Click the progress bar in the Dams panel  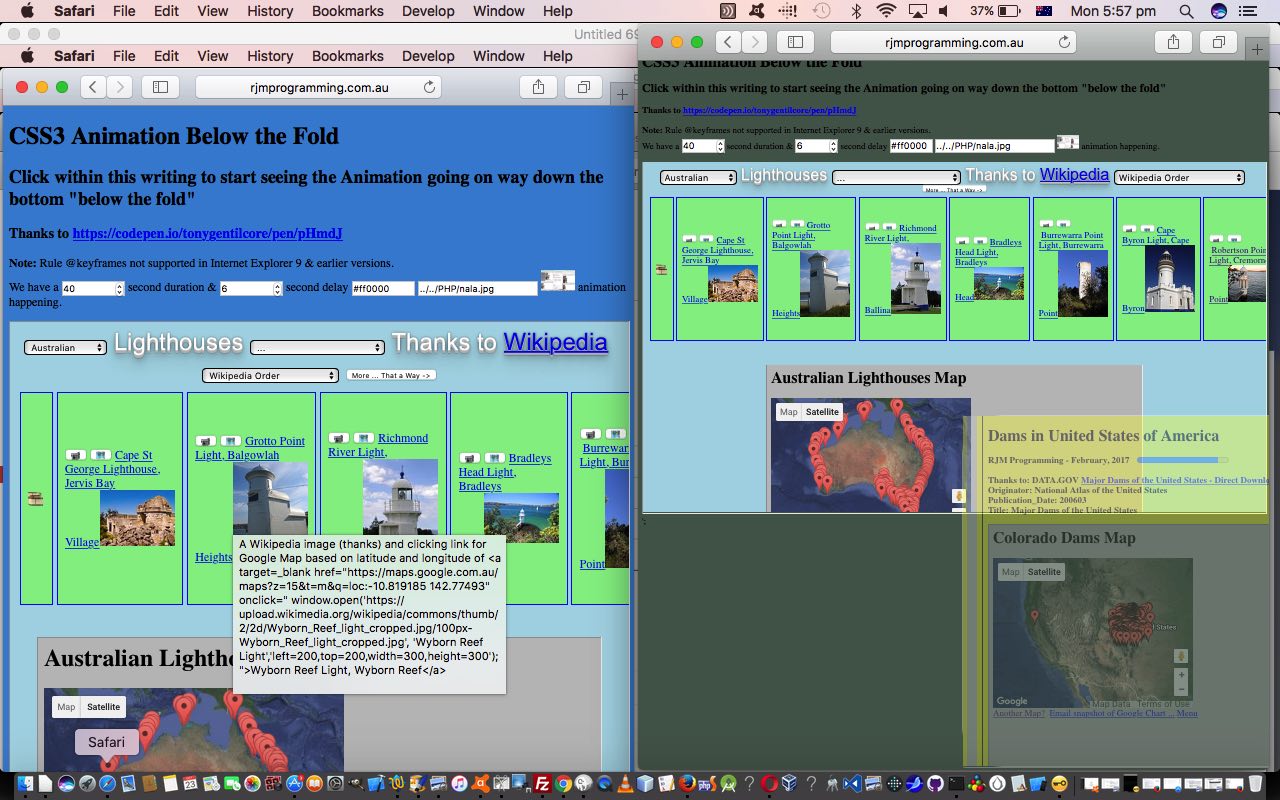click(x=1182, y=460)
